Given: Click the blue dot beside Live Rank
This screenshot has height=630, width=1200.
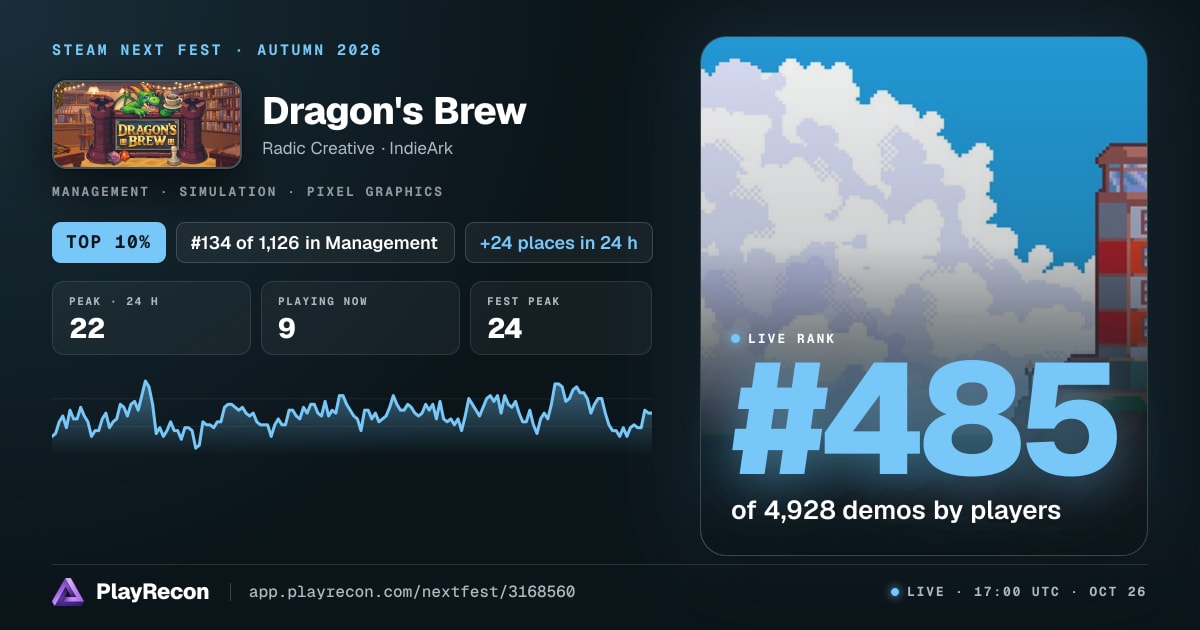Looking at the screenshot, I should 736,339.
